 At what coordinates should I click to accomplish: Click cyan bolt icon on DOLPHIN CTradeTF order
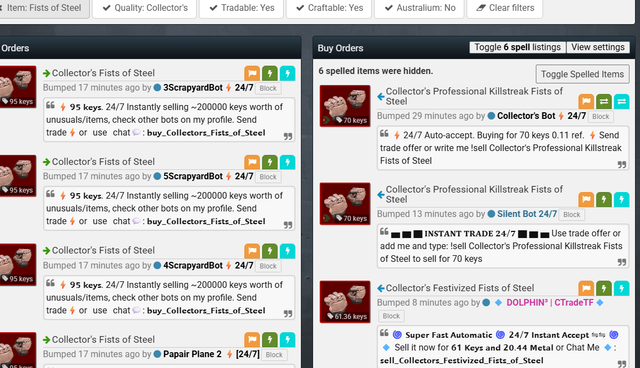[x=621, y=288]
